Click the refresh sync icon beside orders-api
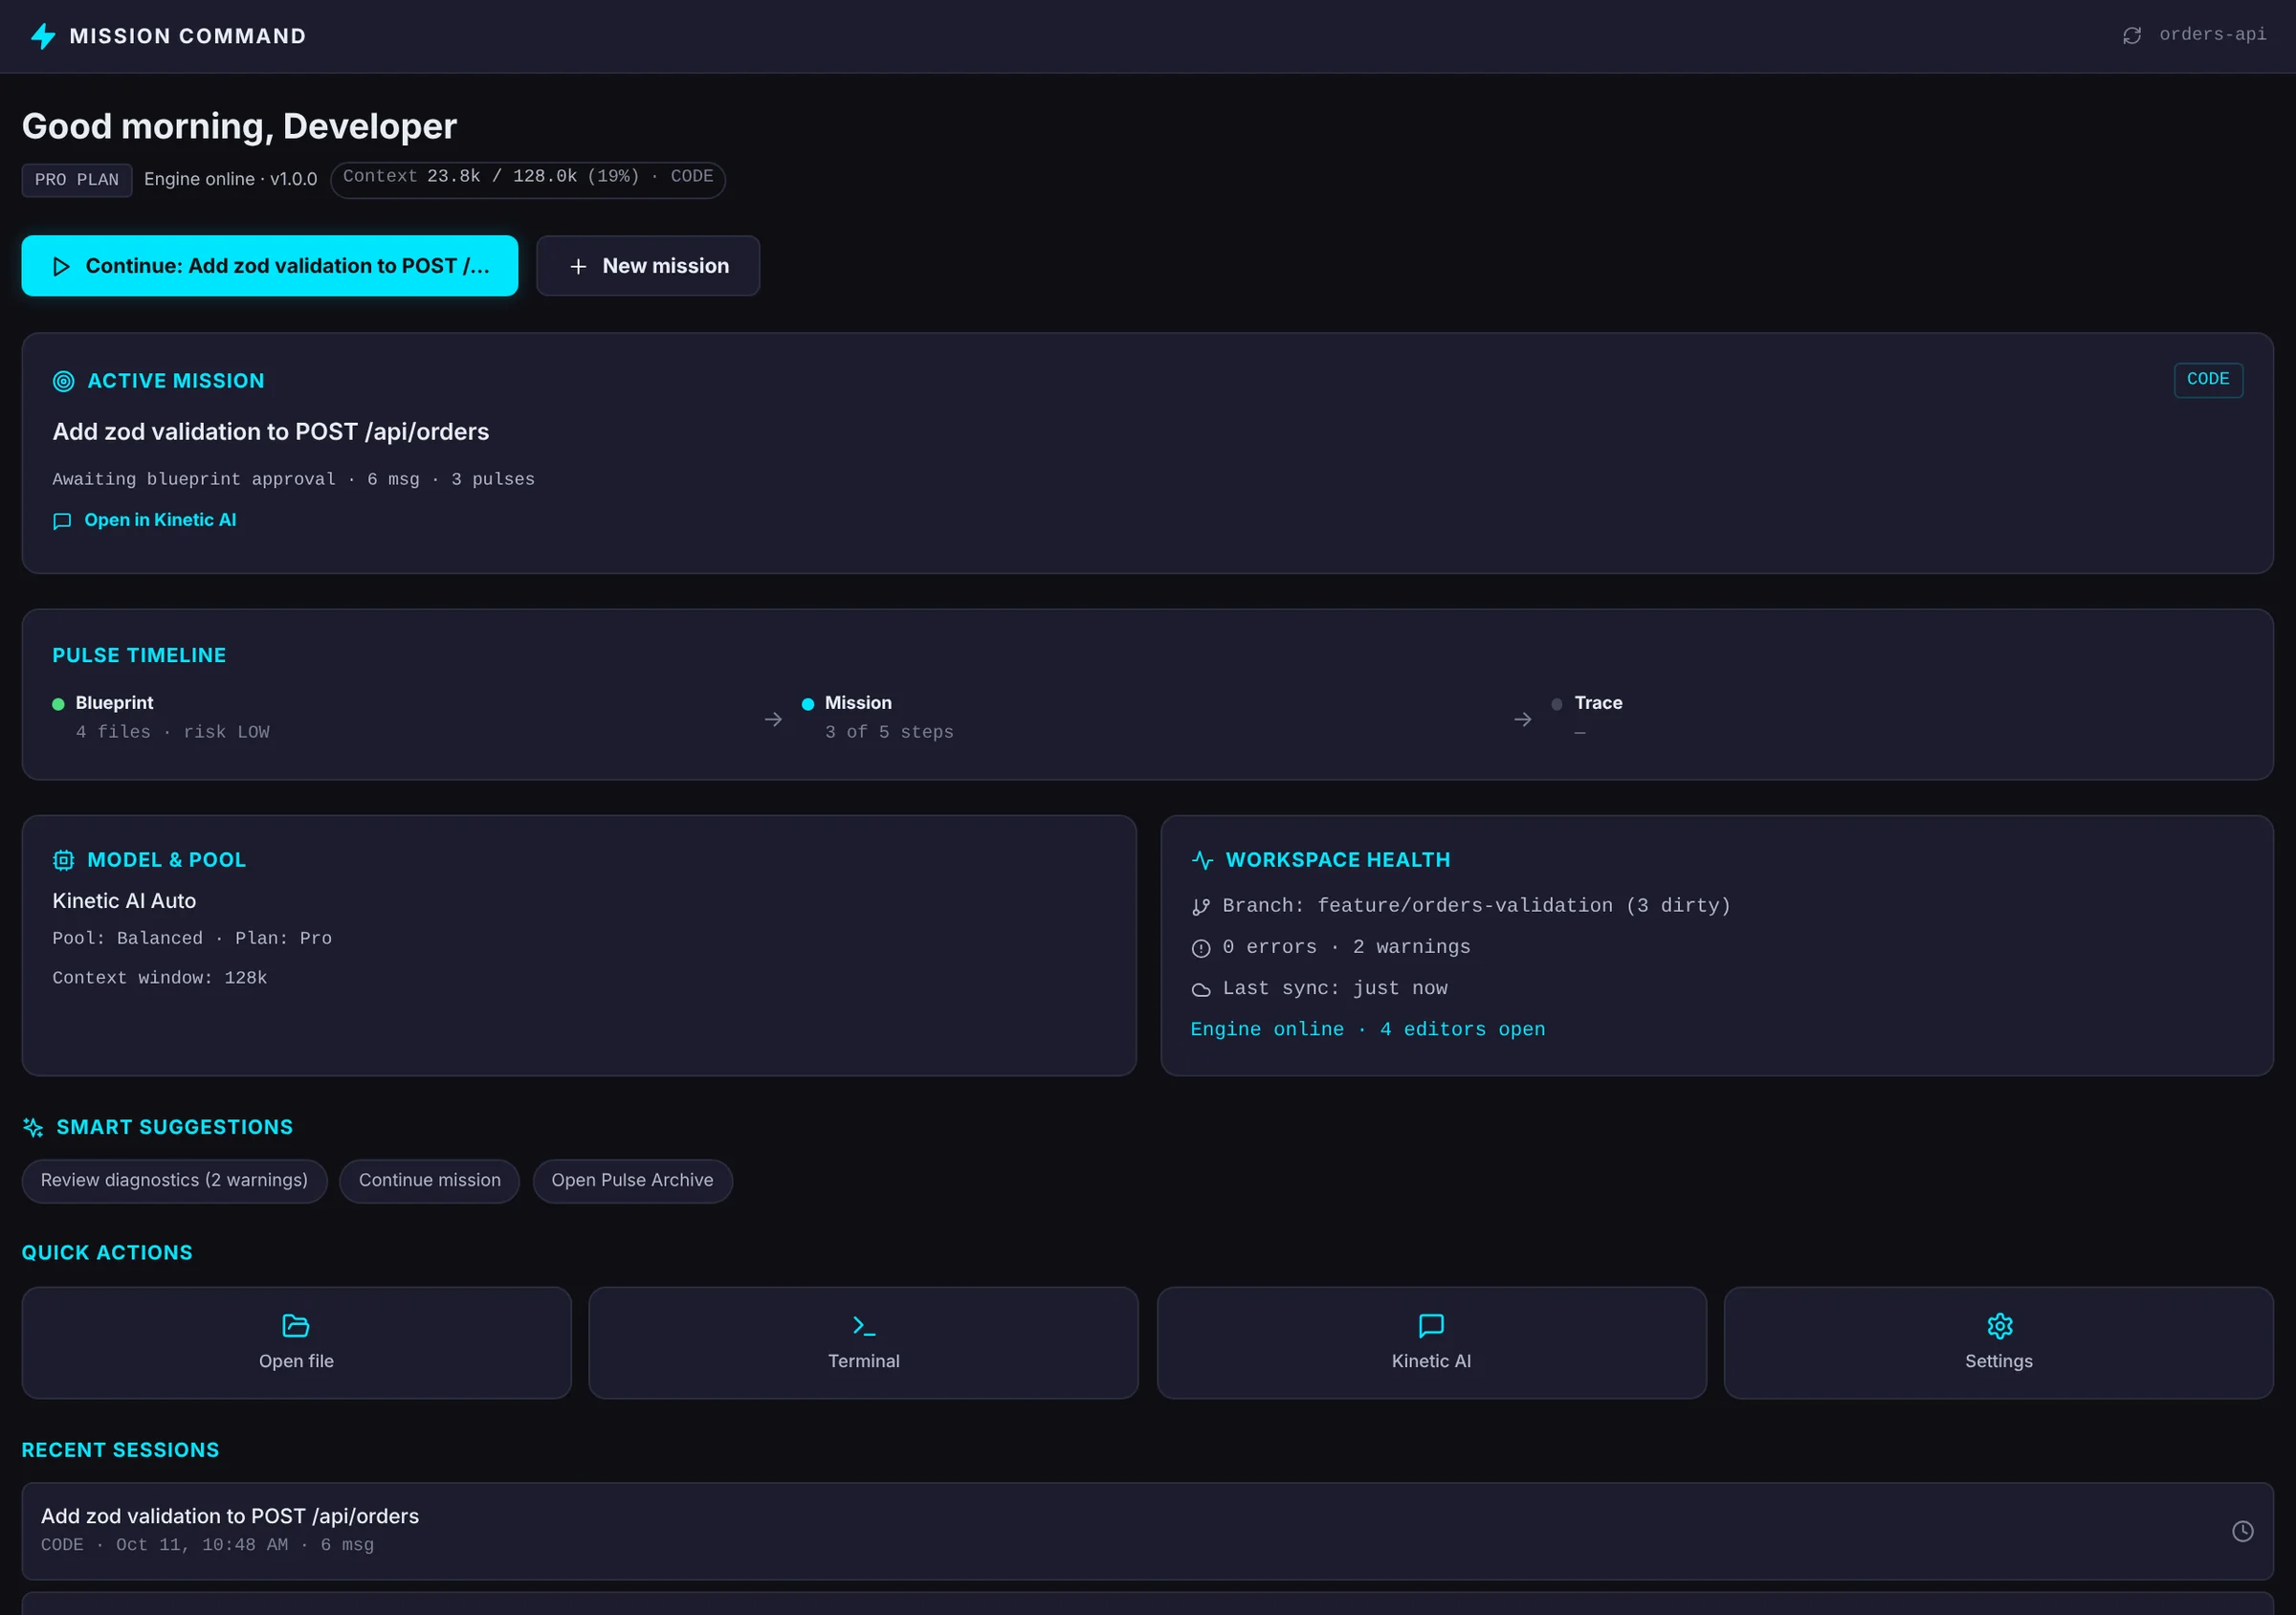2296x1615 pixels. tap(2132, 36)
